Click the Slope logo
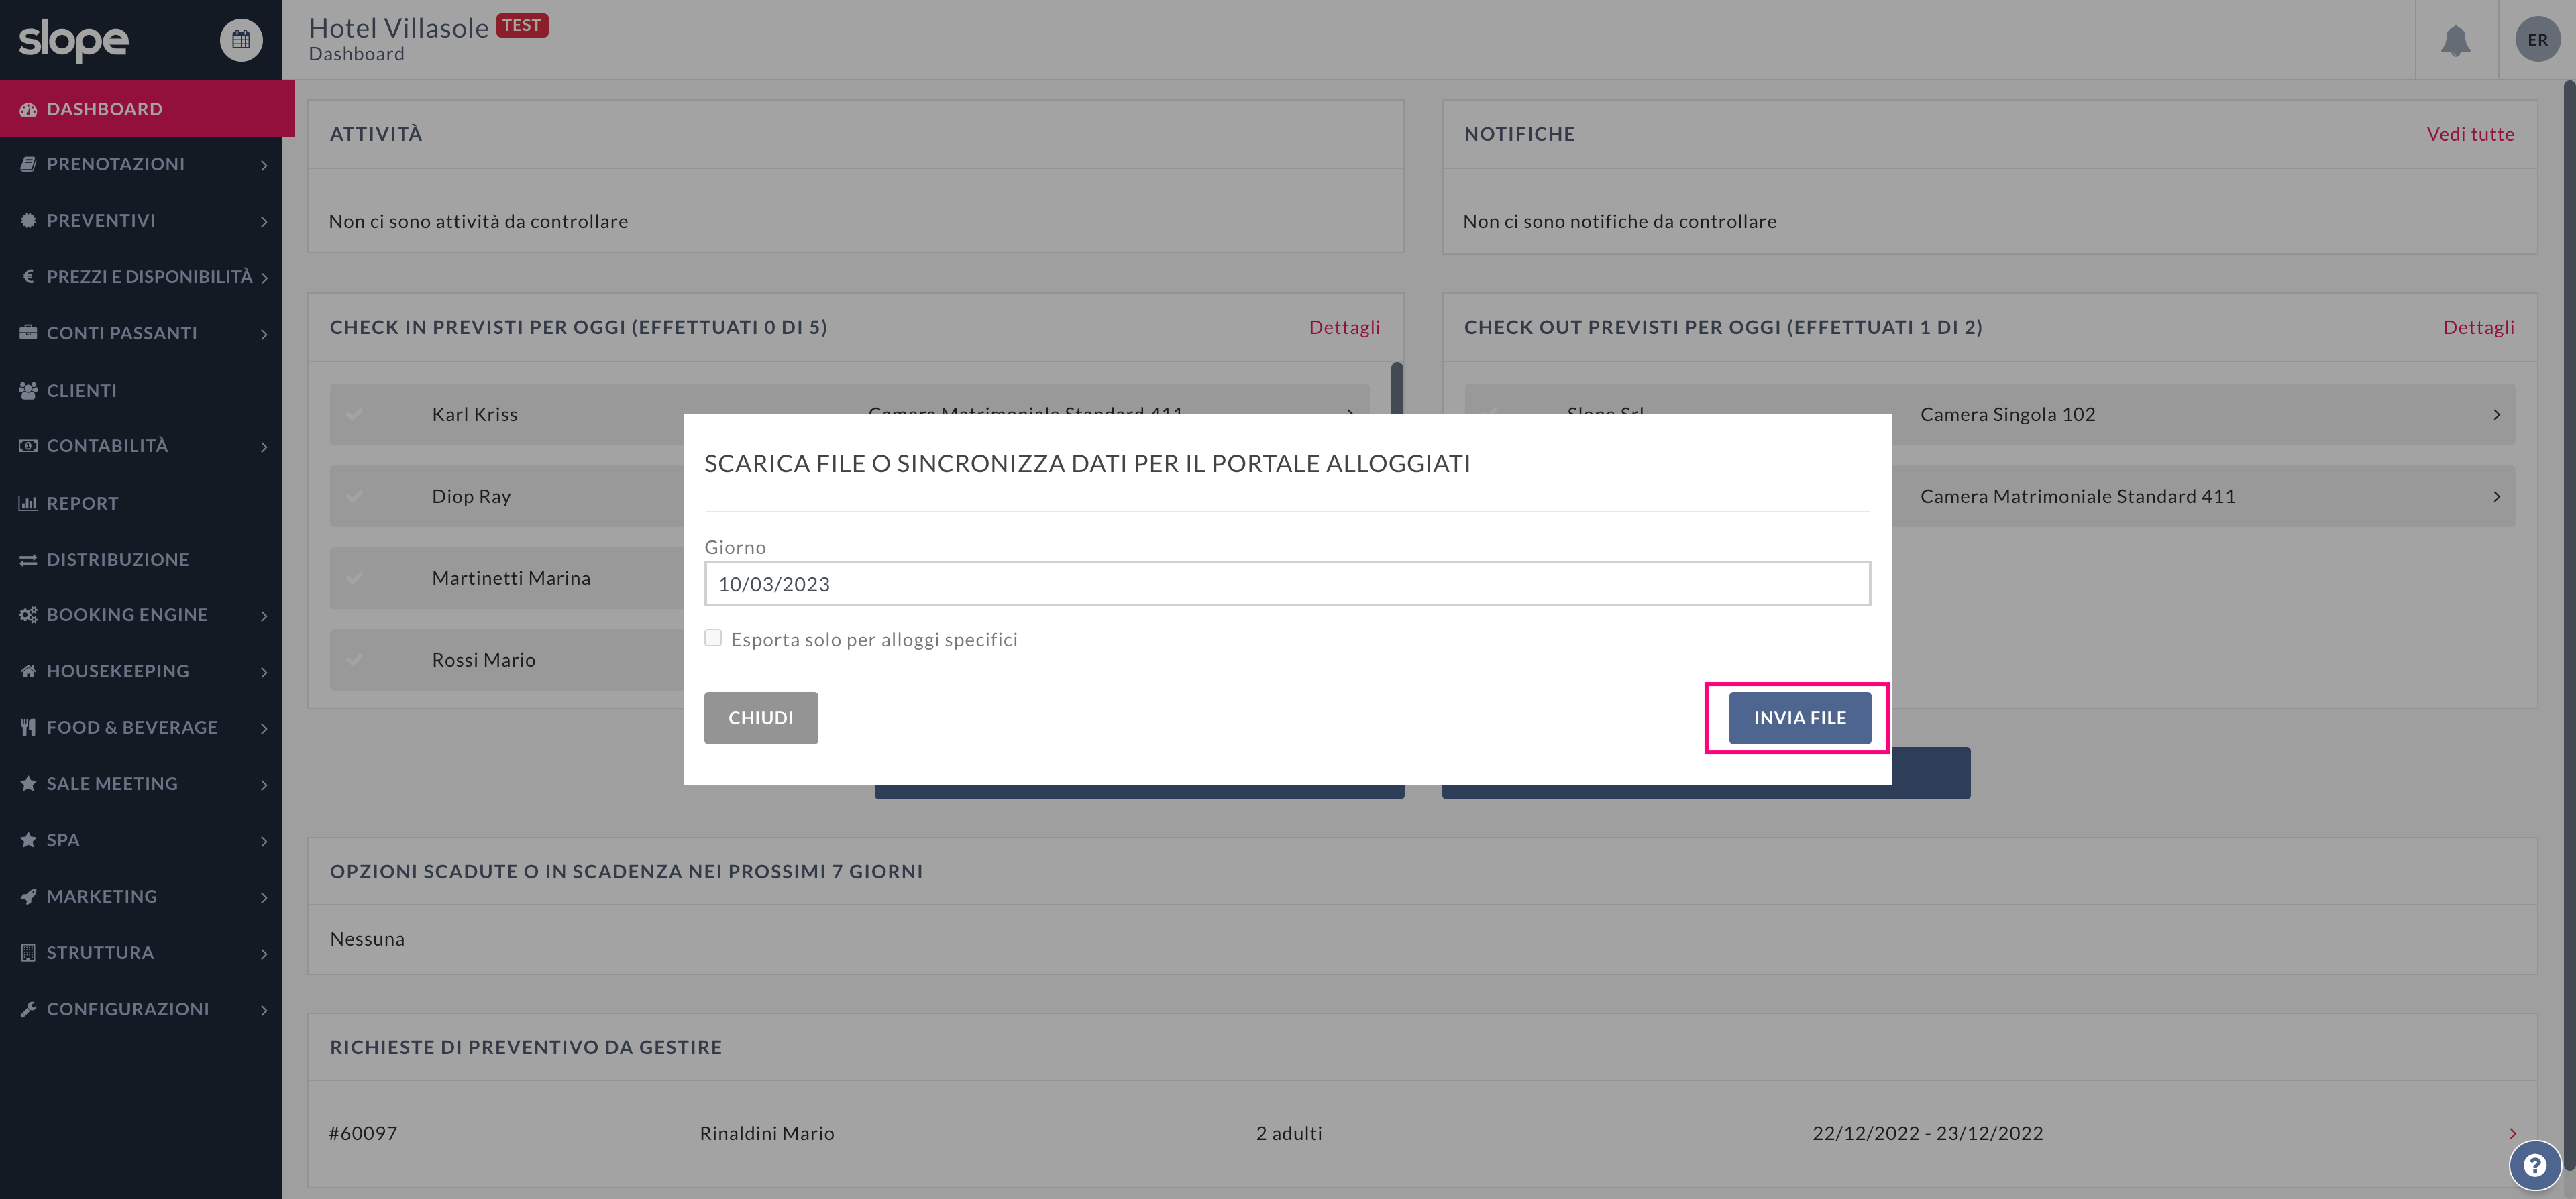This screenshot has height=1199, width=2576. pos(74,40)
